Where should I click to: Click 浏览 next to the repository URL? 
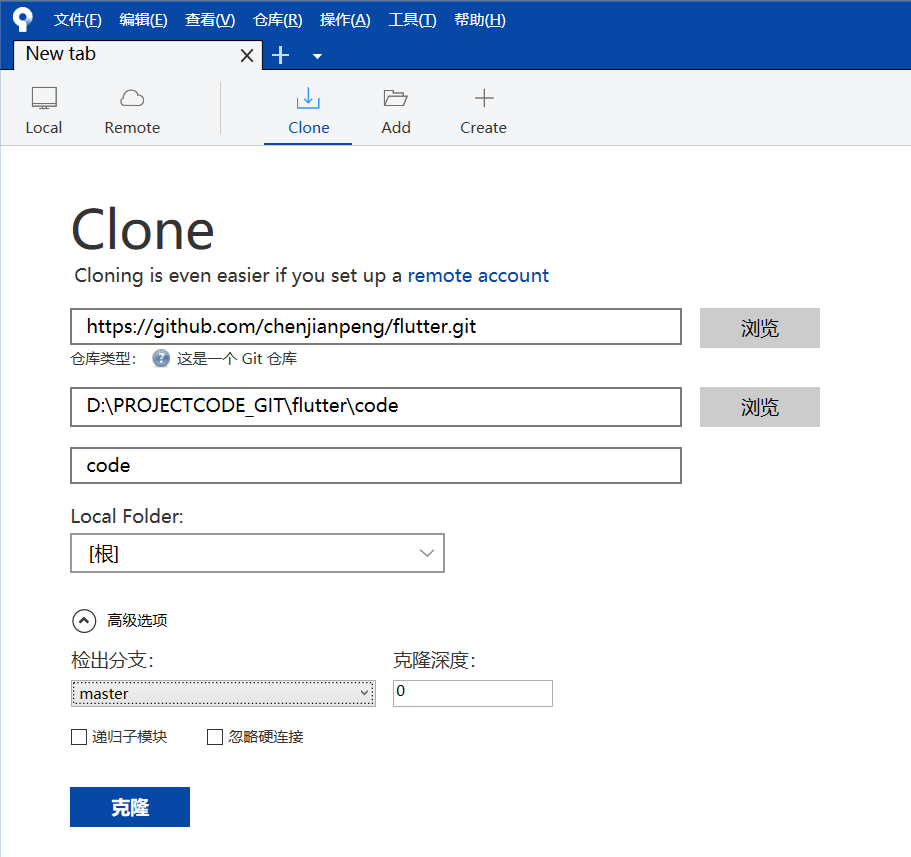pos(759,328)
